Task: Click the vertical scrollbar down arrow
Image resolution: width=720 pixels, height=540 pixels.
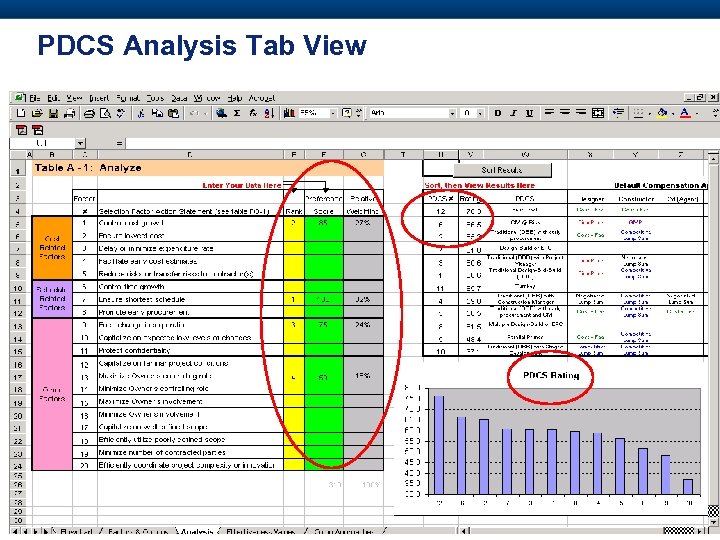Action: click(x=713, y=522)
